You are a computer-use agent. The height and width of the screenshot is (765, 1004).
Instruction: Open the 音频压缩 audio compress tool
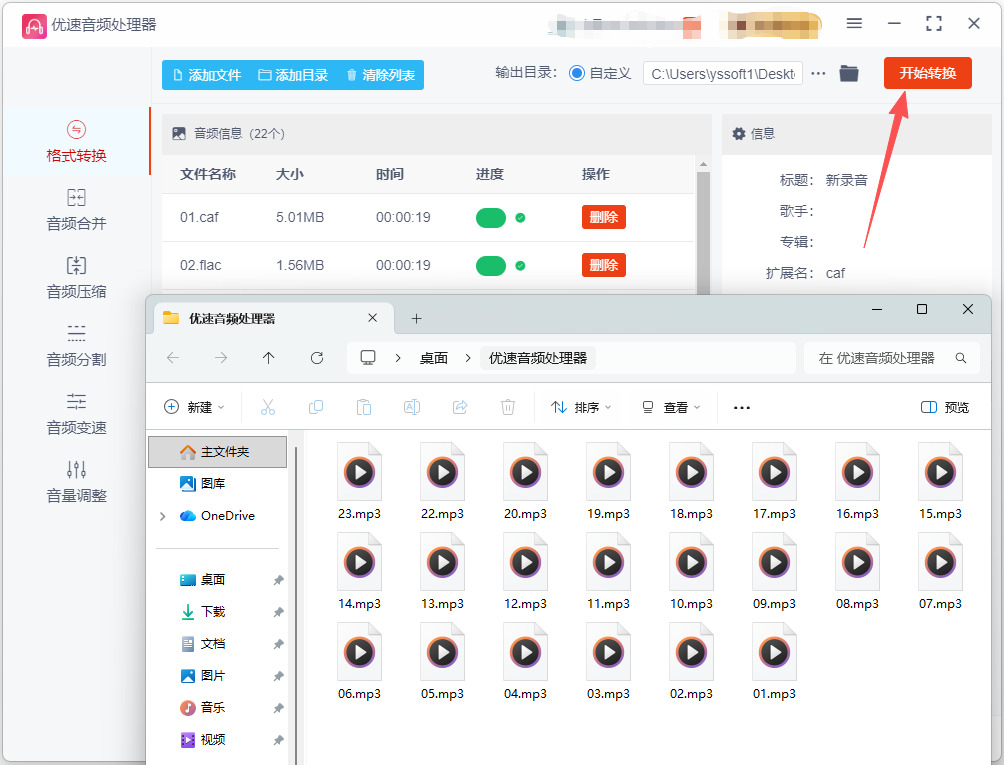coord(76,277)
